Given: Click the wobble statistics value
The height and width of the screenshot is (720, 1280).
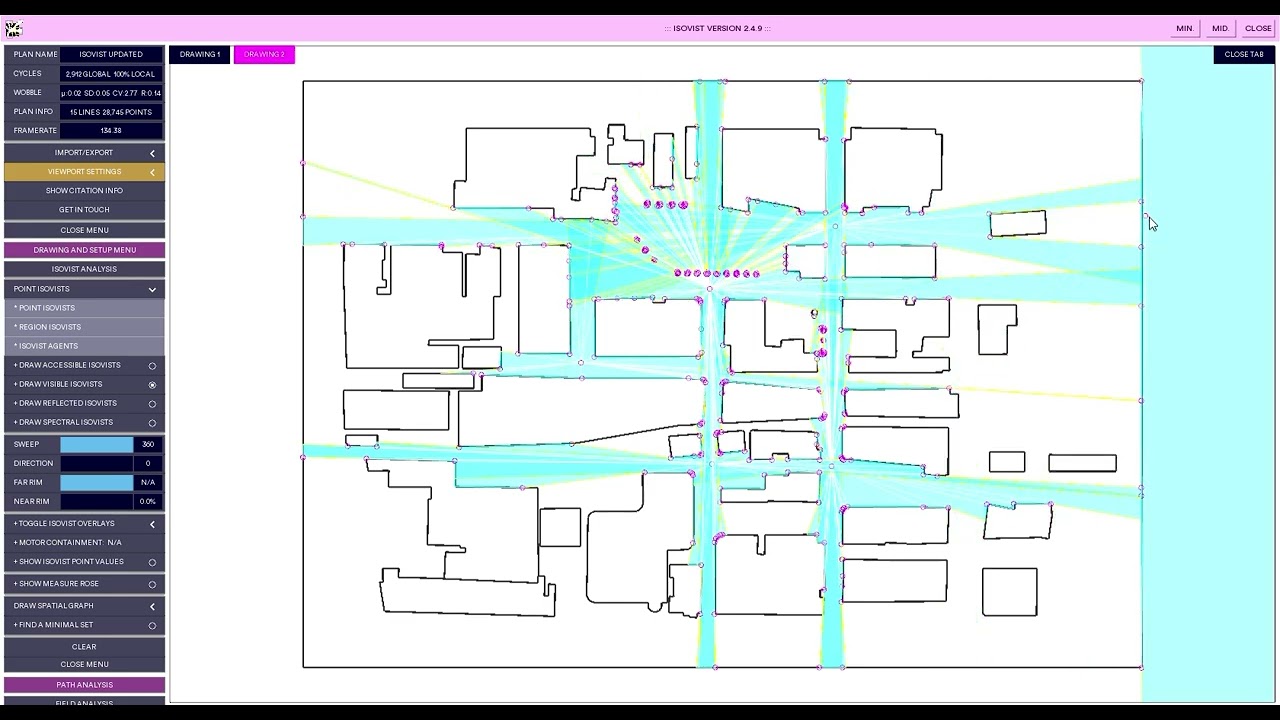Looking at the screenshot, I should pyautogui.click(x=111, y=93).
